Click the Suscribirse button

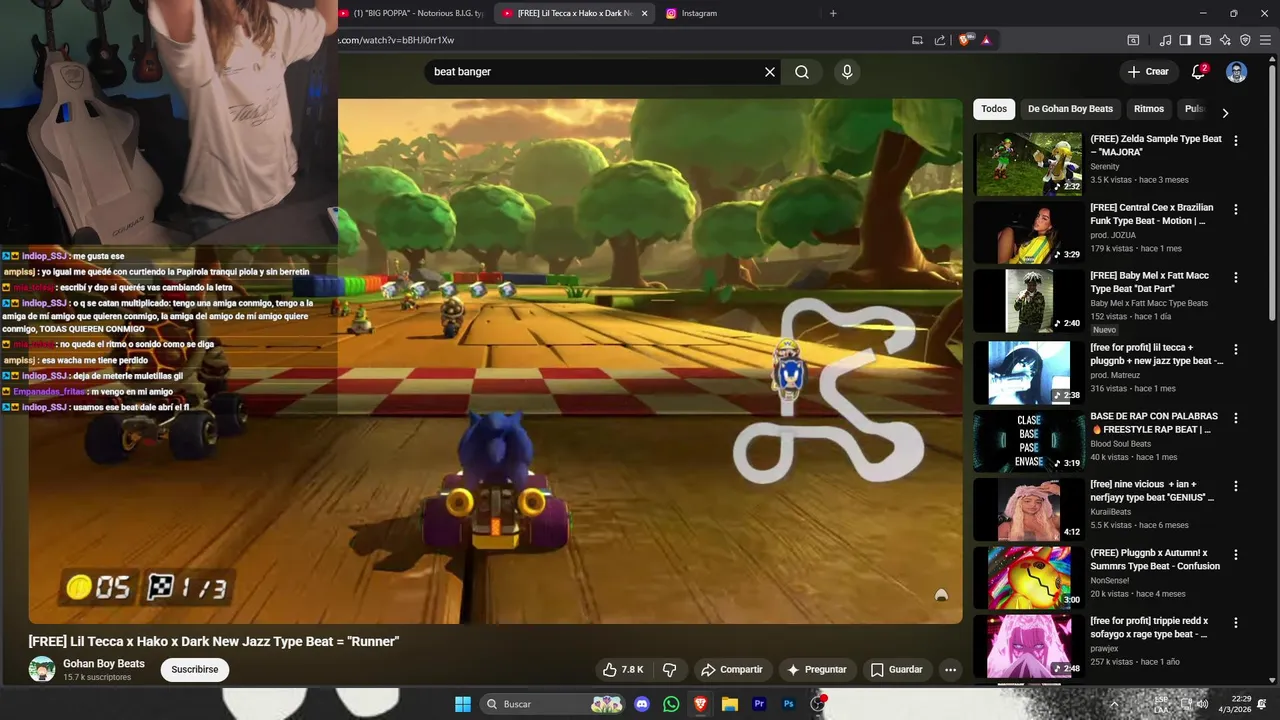tap(195, 670)
